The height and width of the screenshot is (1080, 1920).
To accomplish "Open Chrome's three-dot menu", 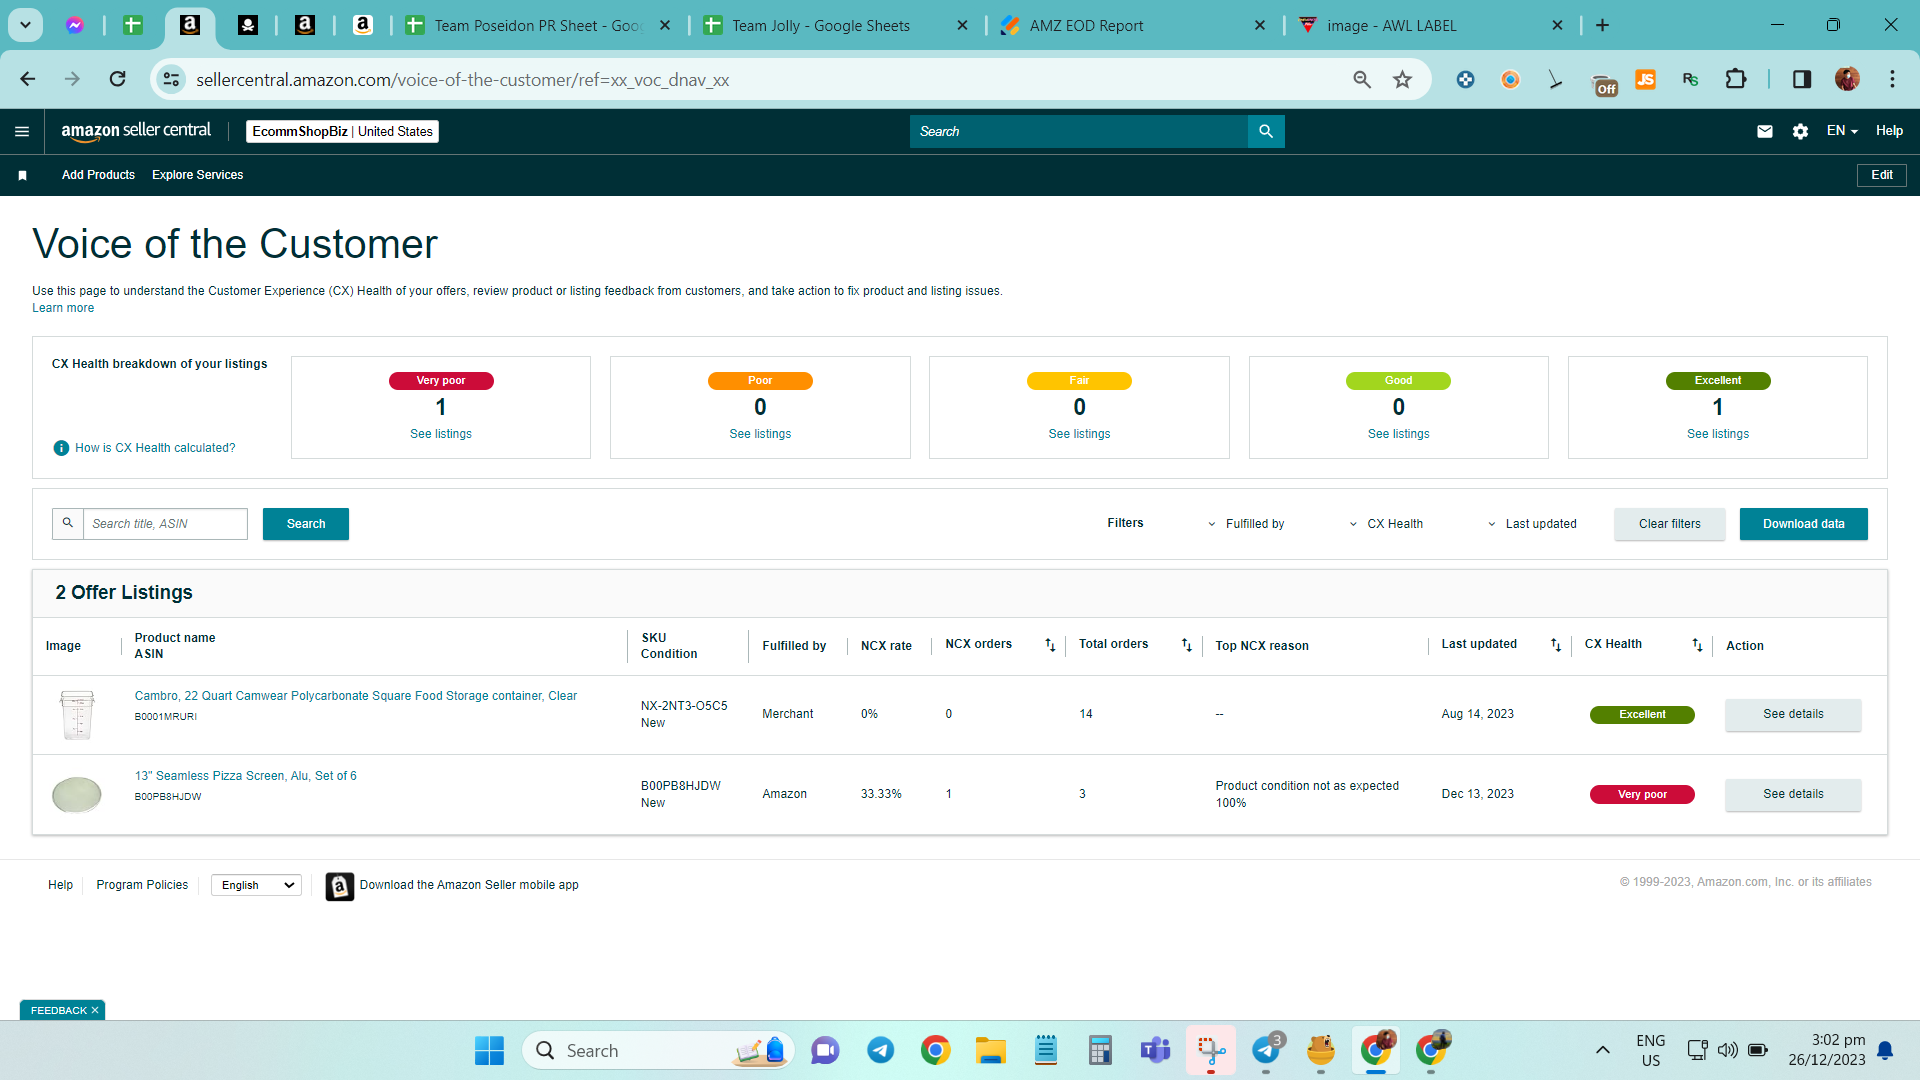I will (x=1892, y=79).
